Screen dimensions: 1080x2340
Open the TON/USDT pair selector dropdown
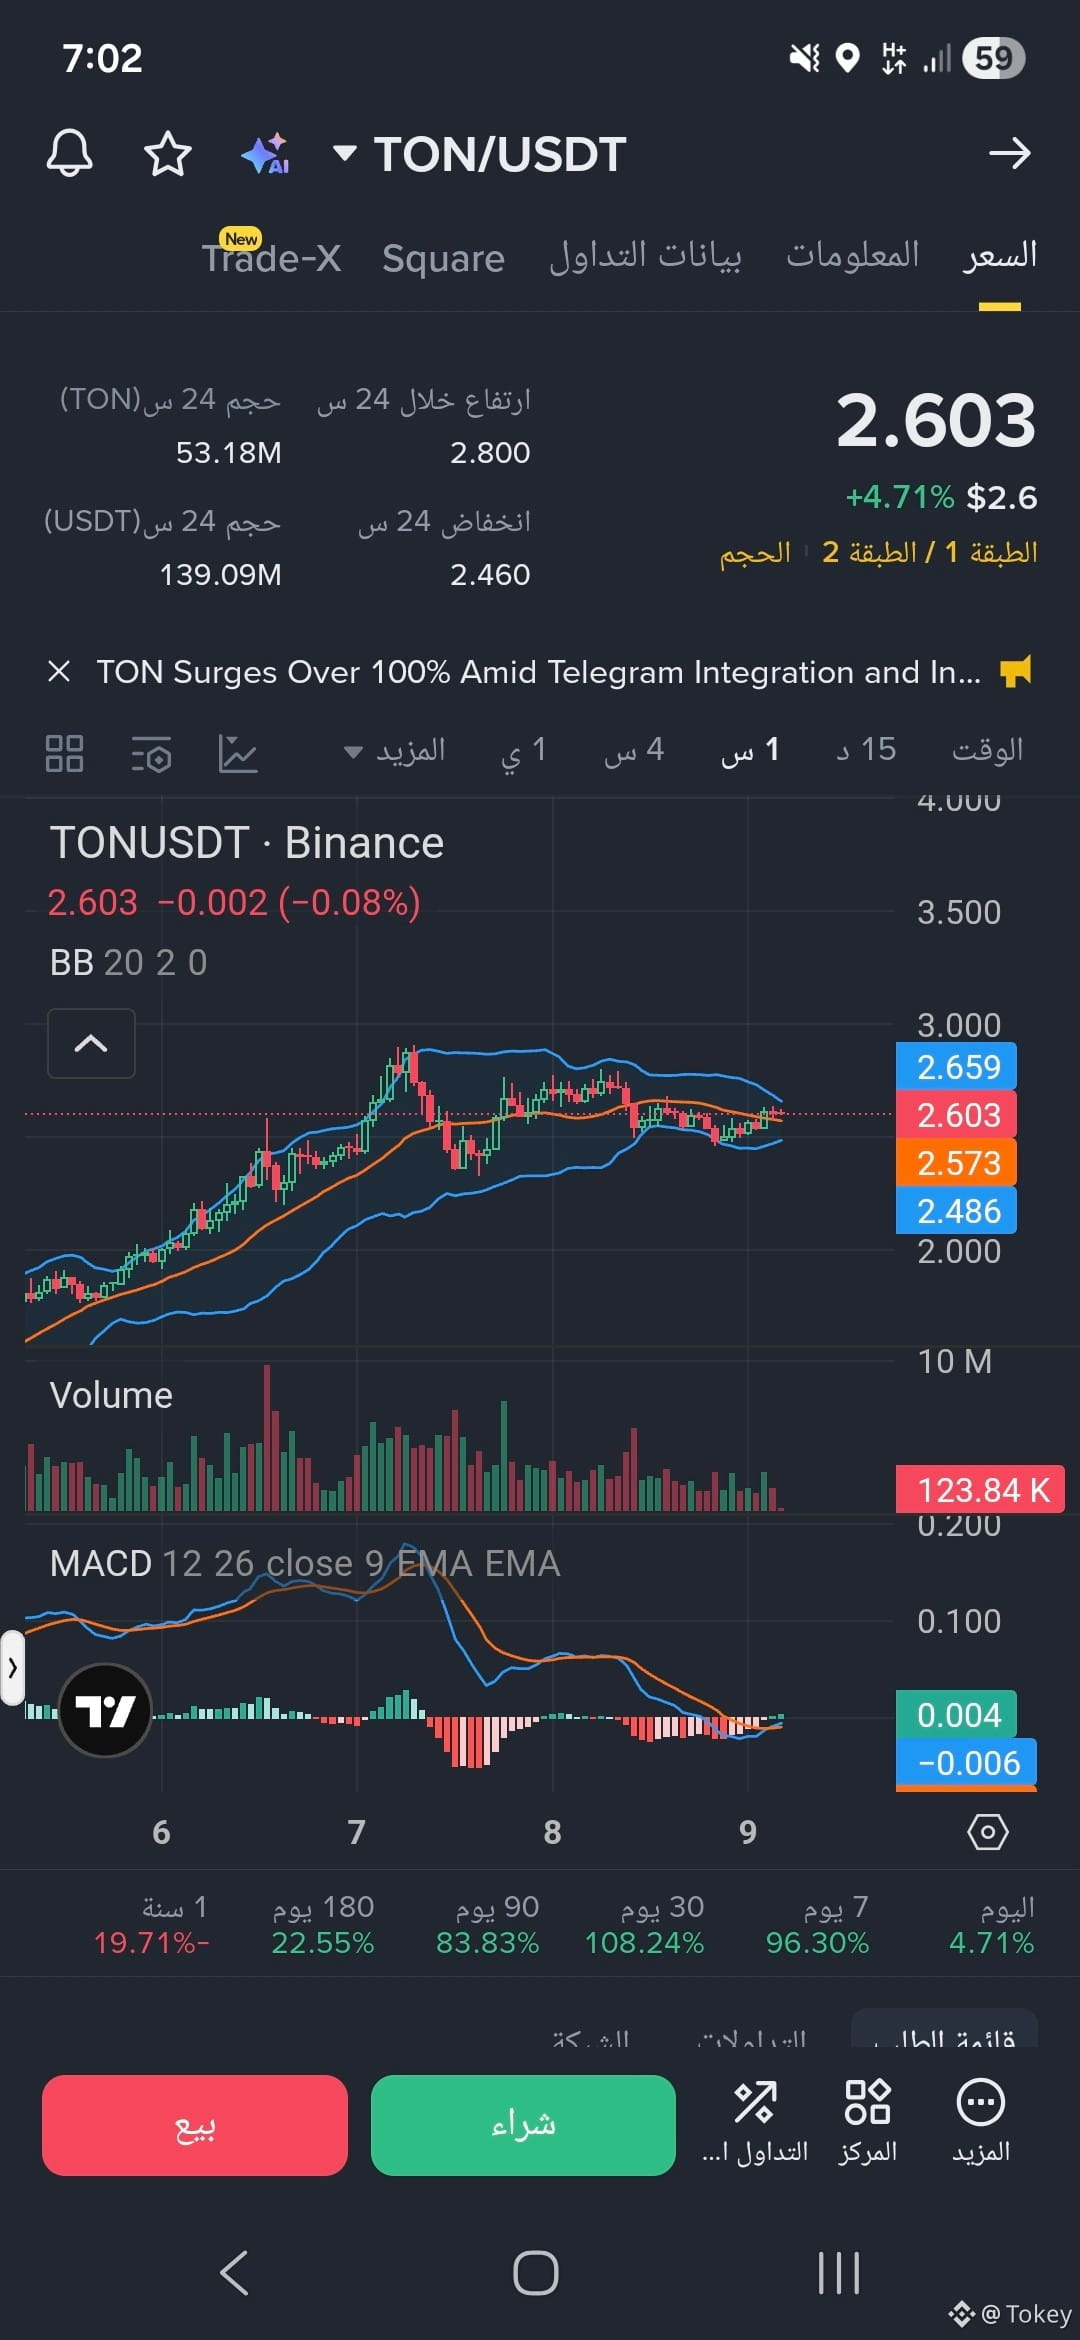click(479, 154)
